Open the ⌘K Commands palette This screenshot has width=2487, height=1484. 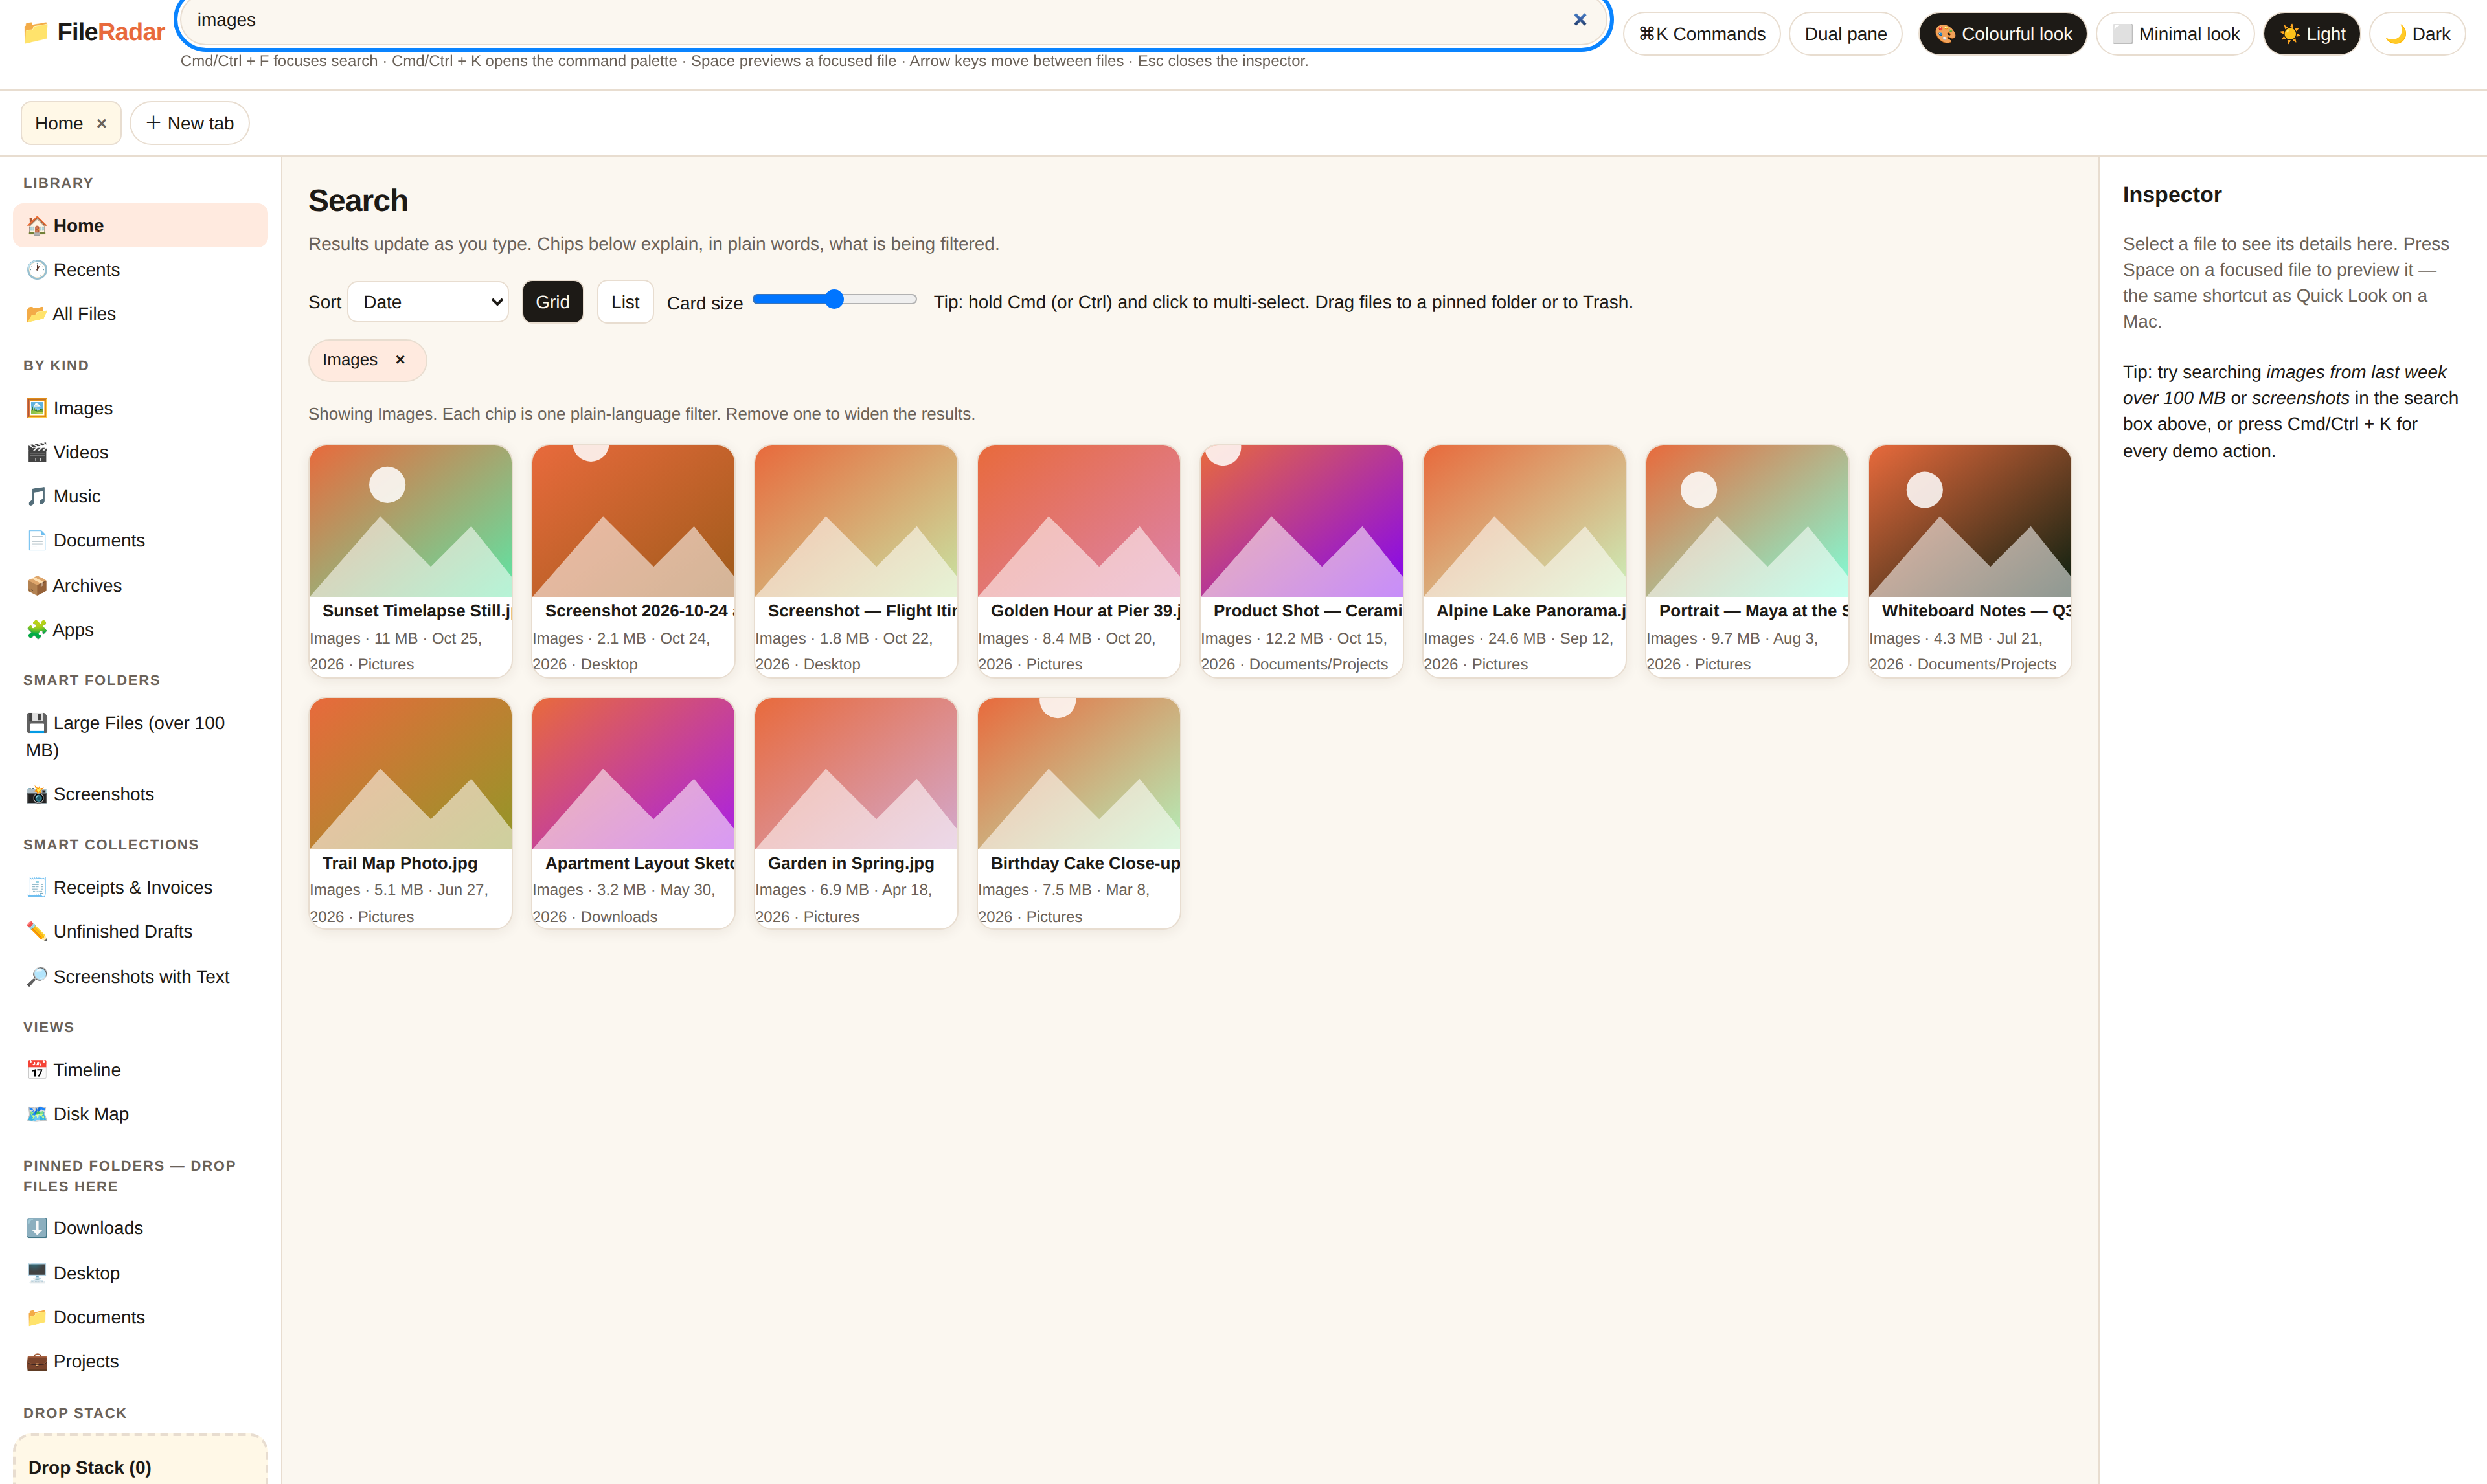pyautogui.click(x=1702, y=34)
